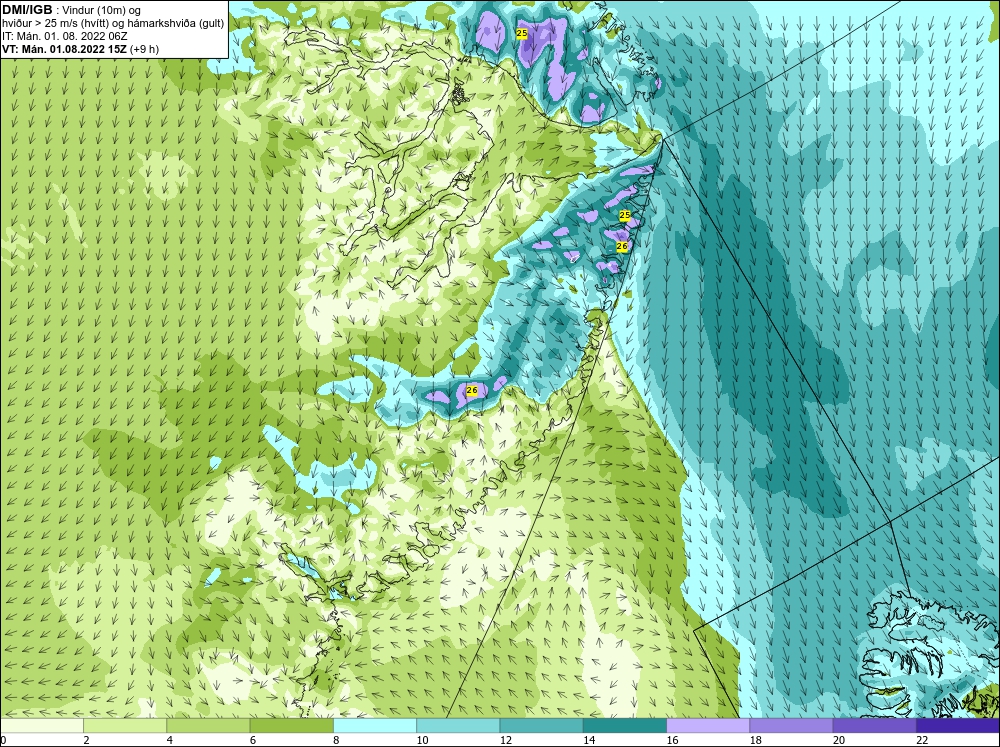Viewport: 1000px width, 747px height.
Task: Click the scale value 22 on the legend
Action: (x=922, y=740)
